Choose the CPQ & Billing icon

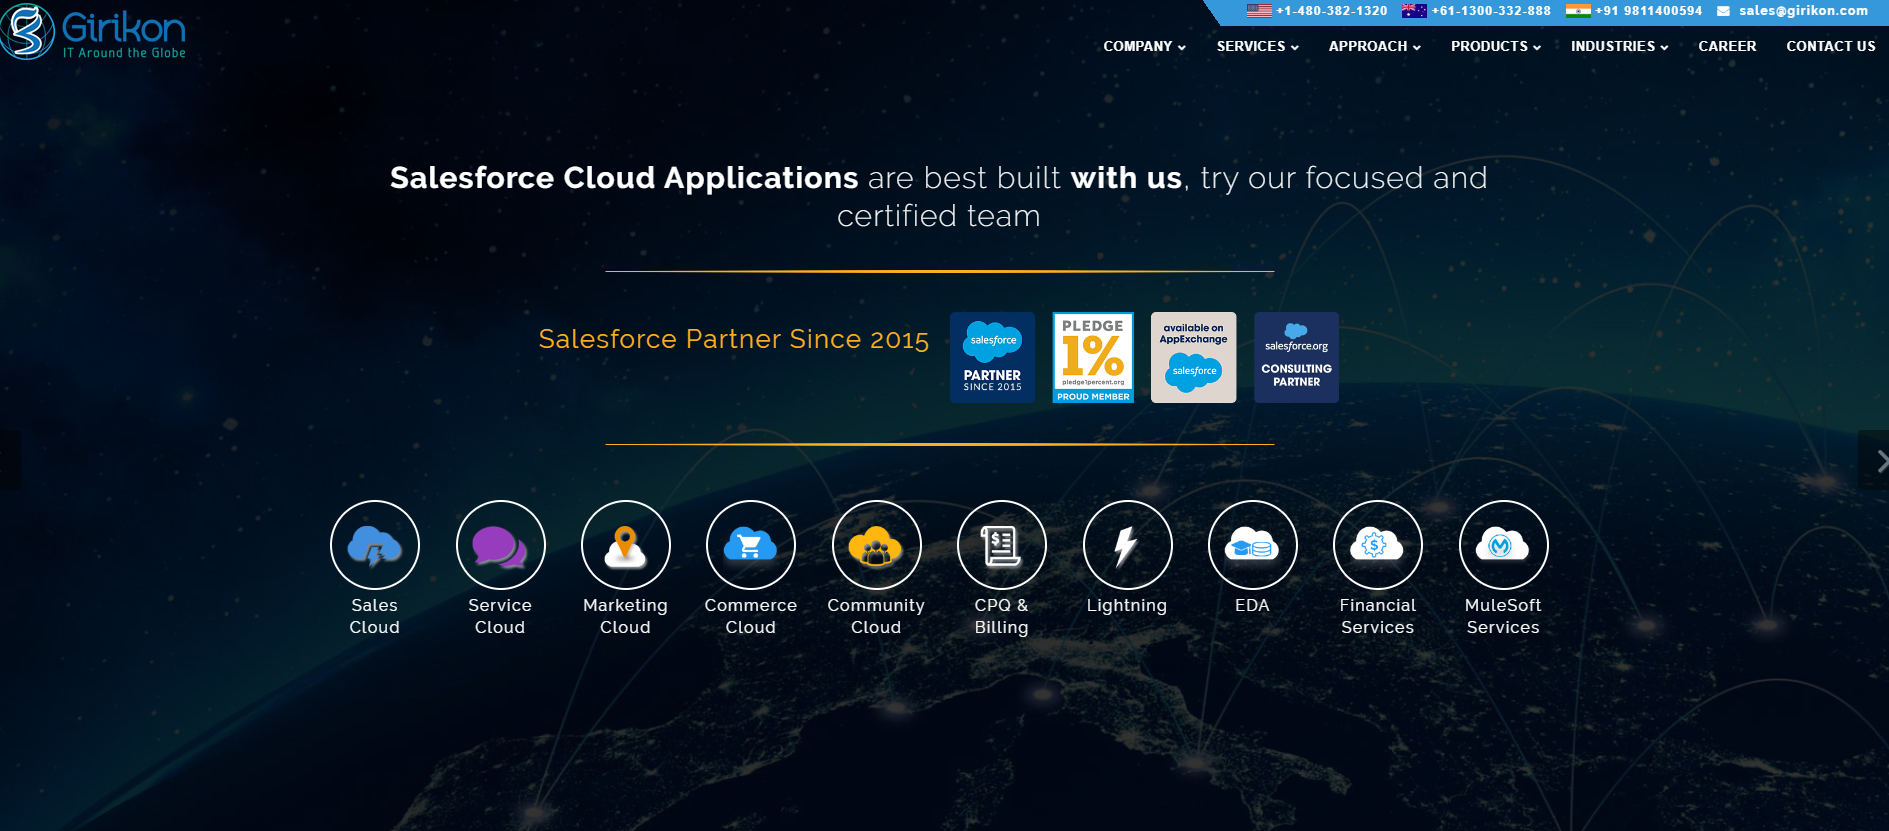pyautogui.click(x=1002, y=545)
